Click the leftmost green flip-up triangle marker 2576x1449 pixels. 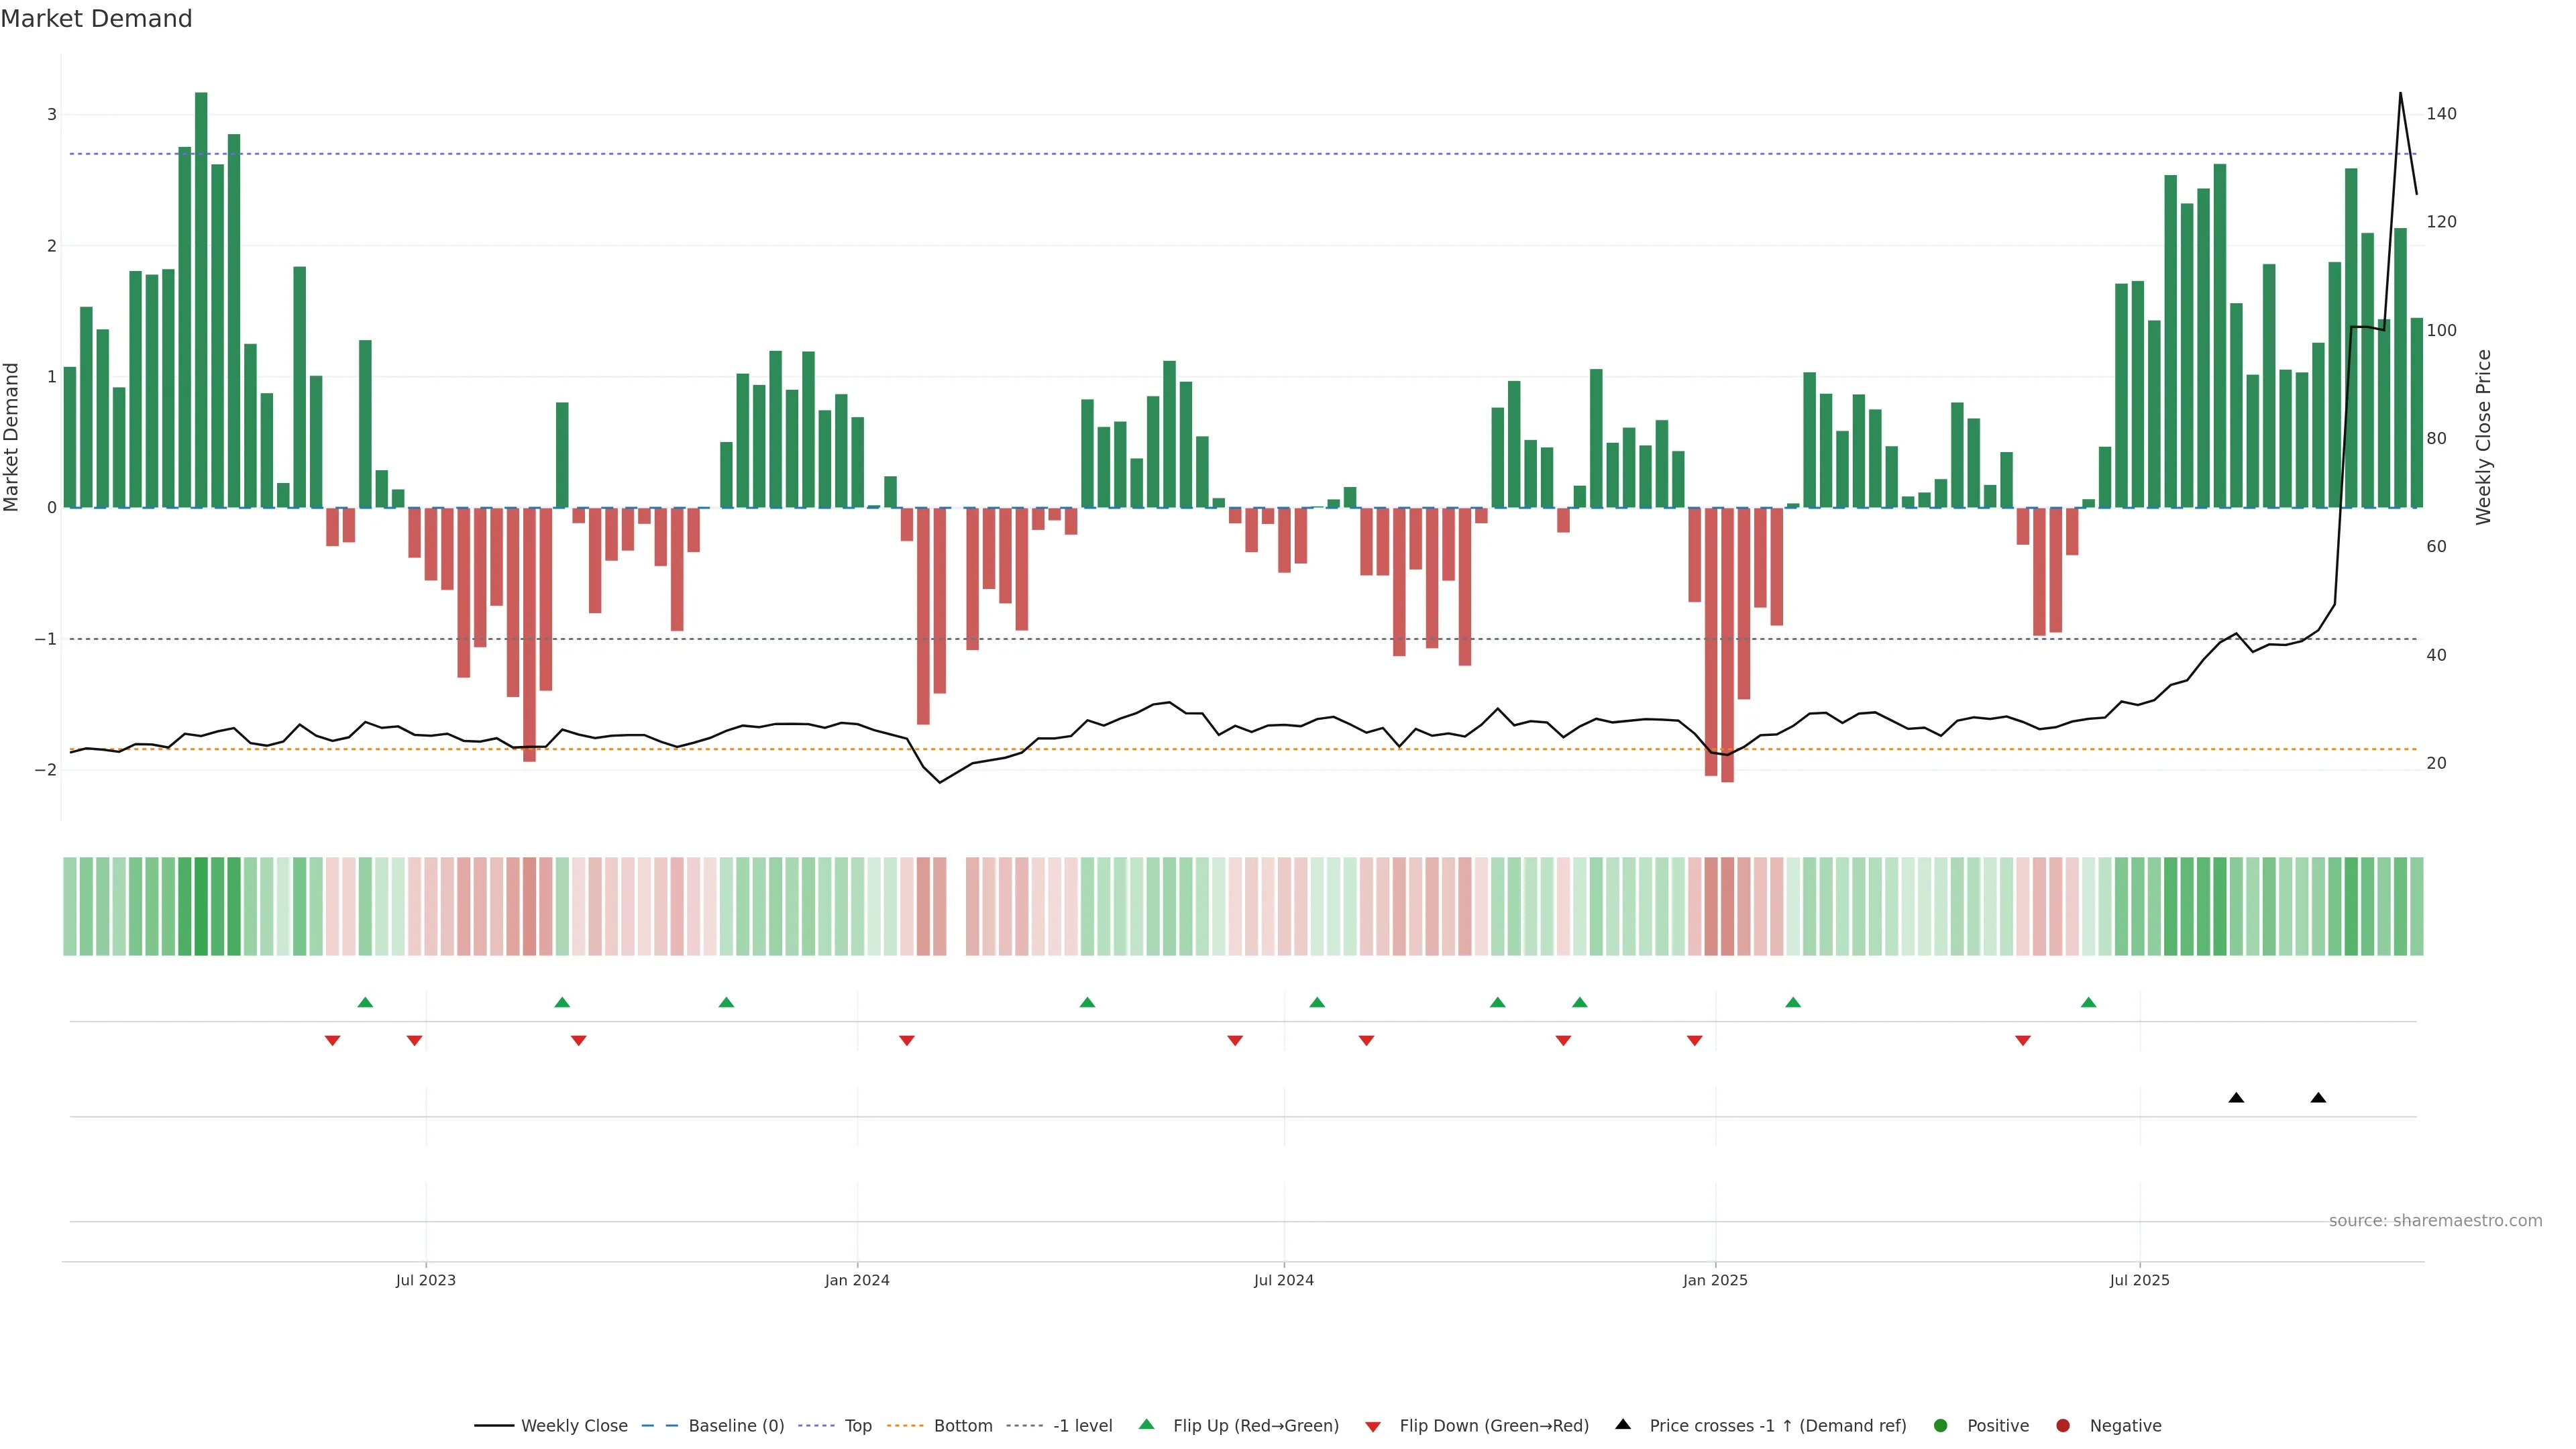tap(365, 1002)
